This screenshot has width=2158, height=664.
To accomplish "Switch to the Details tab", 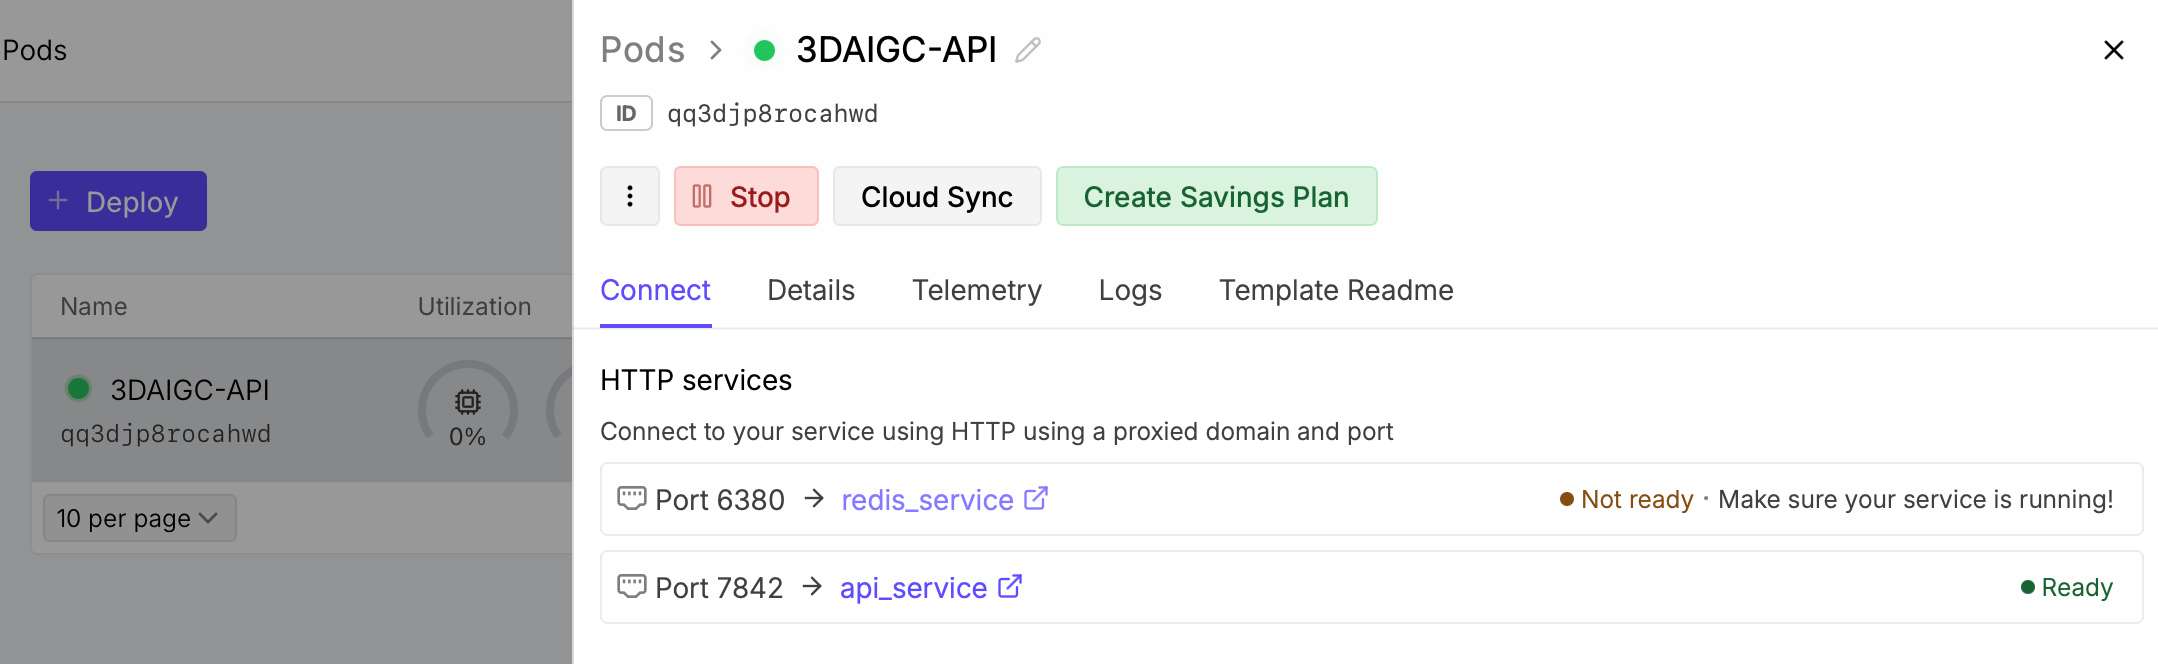I will tap(811, 290).
